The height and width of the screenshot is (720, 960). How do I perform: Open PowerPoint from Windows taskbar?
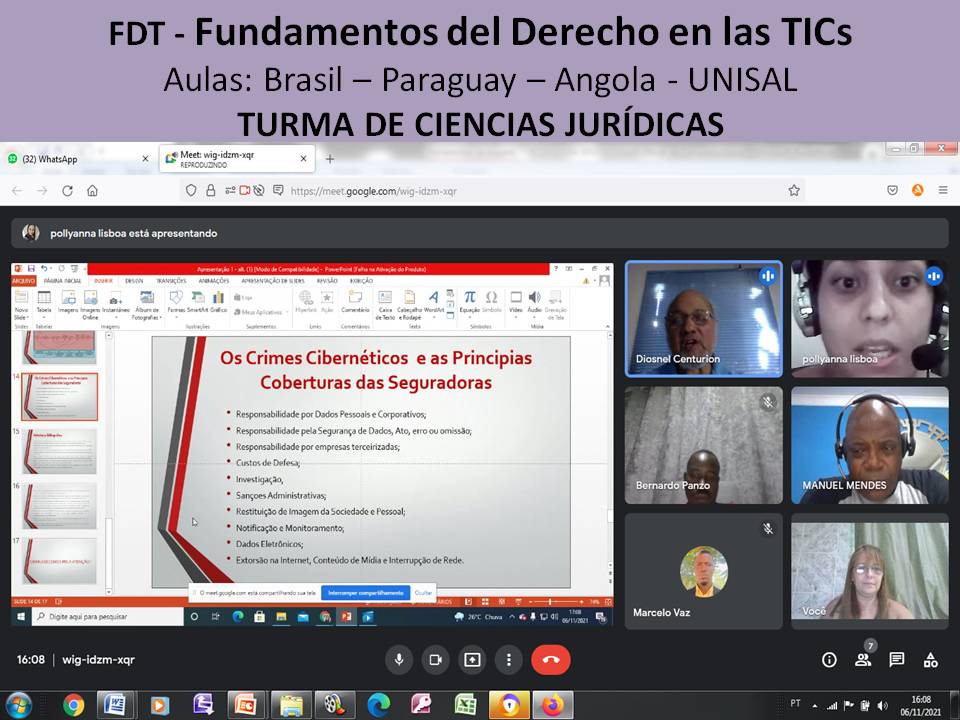click(x=247, y=705)
